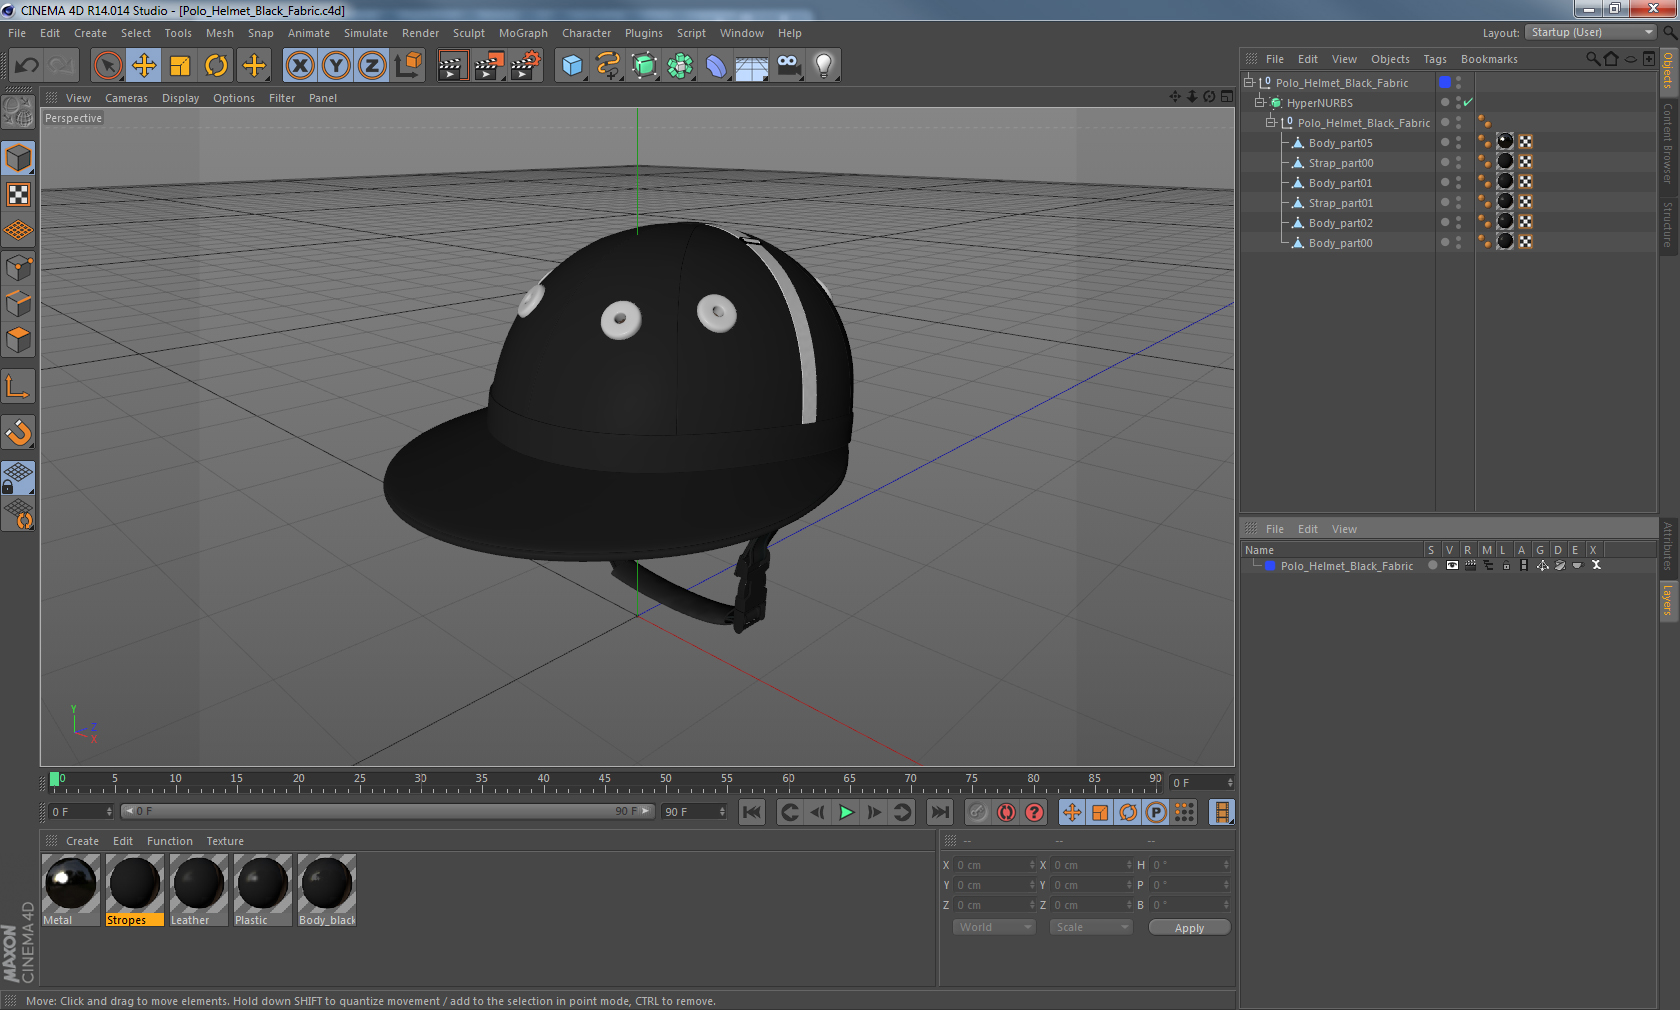Open the Object Manager Tags menu
Screen dimensions: 1680x1010
click(x=1435, y=59)
